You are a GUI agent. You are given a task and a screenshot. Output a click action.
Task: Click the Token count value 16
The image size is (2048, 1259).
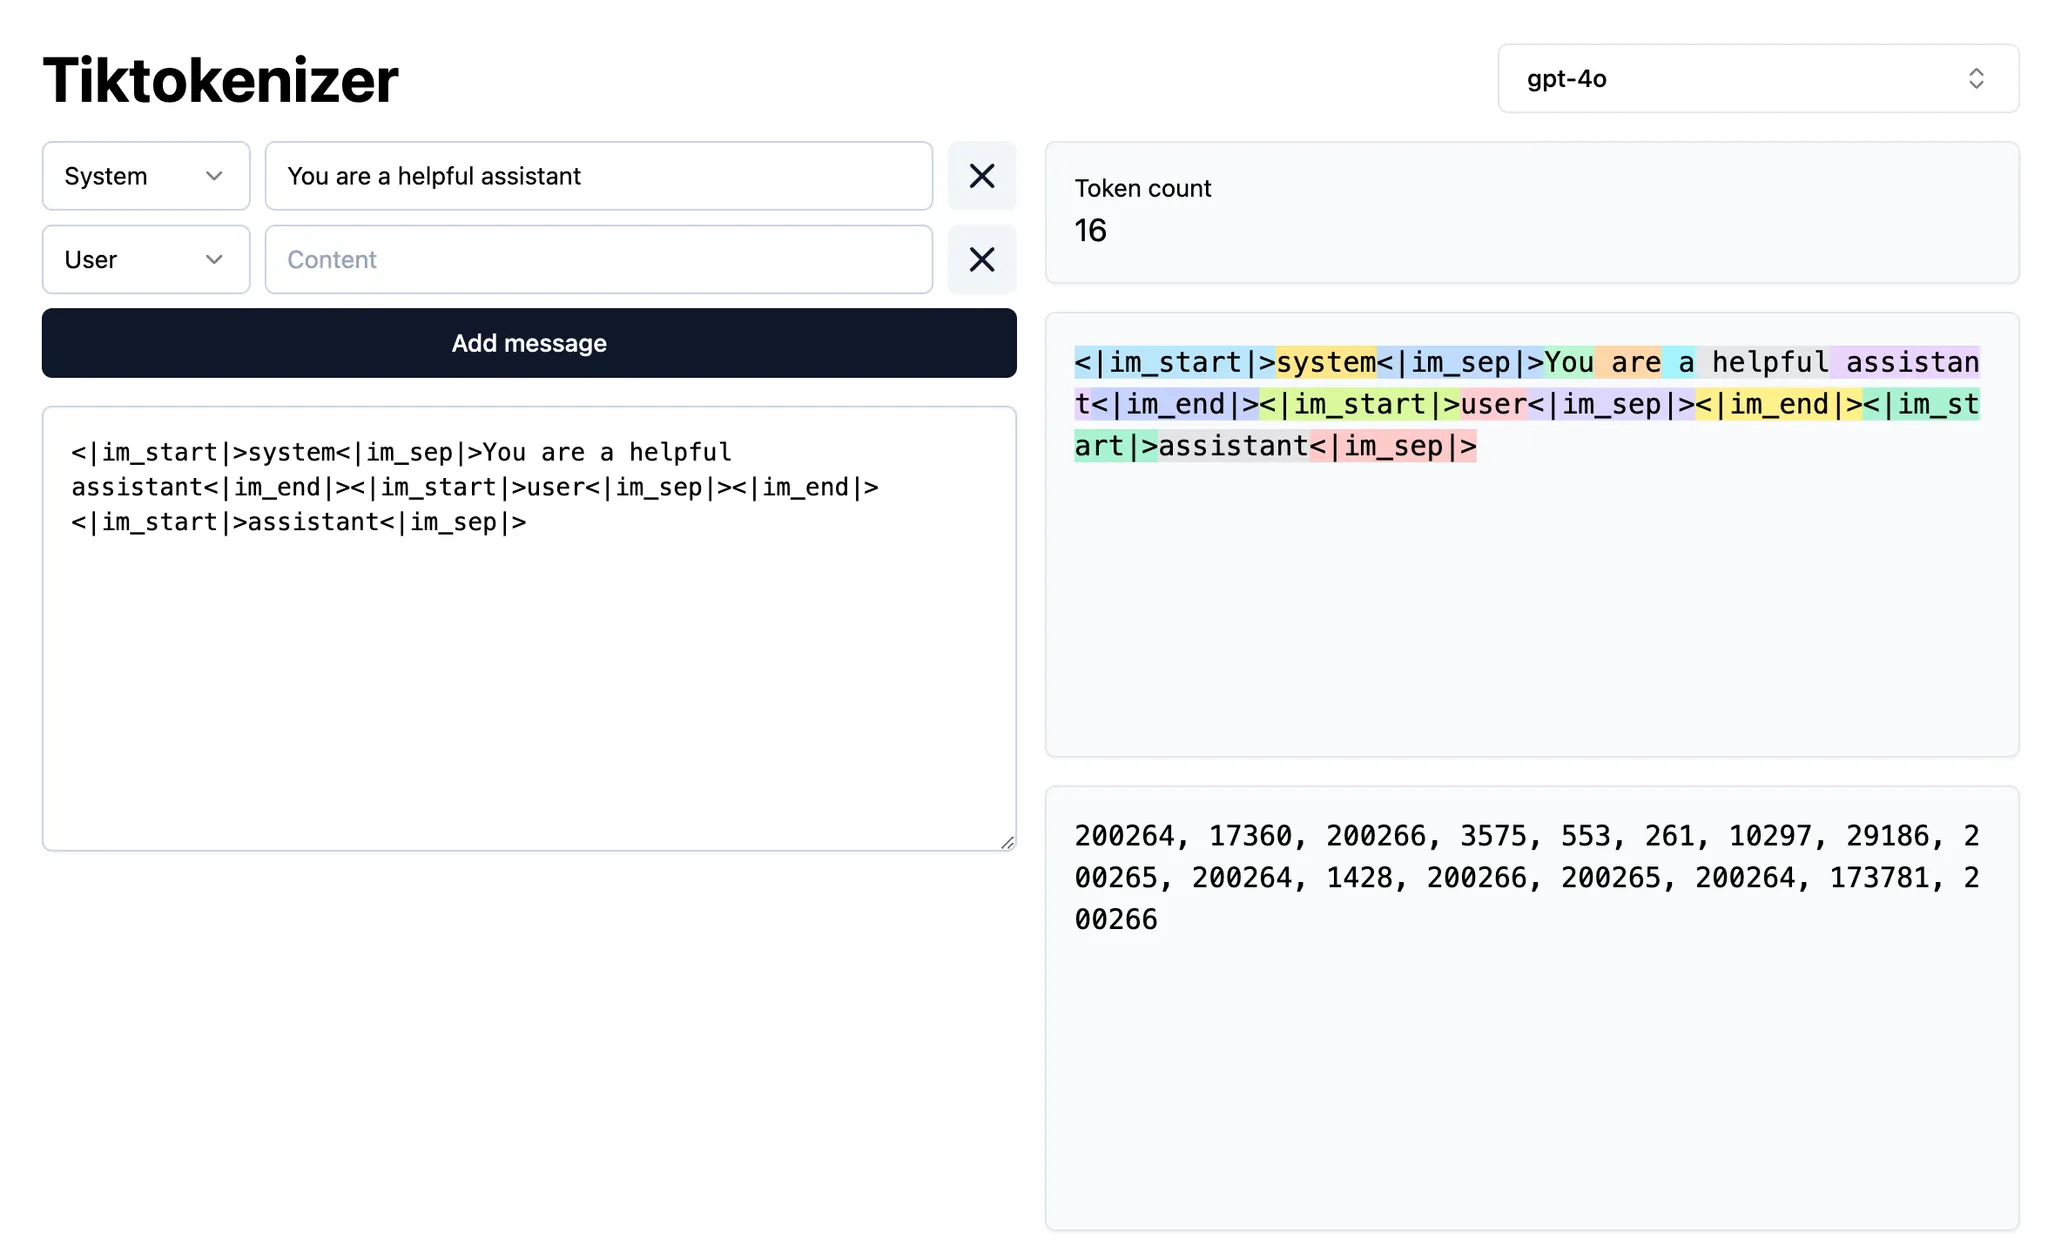click(1090, 231)
